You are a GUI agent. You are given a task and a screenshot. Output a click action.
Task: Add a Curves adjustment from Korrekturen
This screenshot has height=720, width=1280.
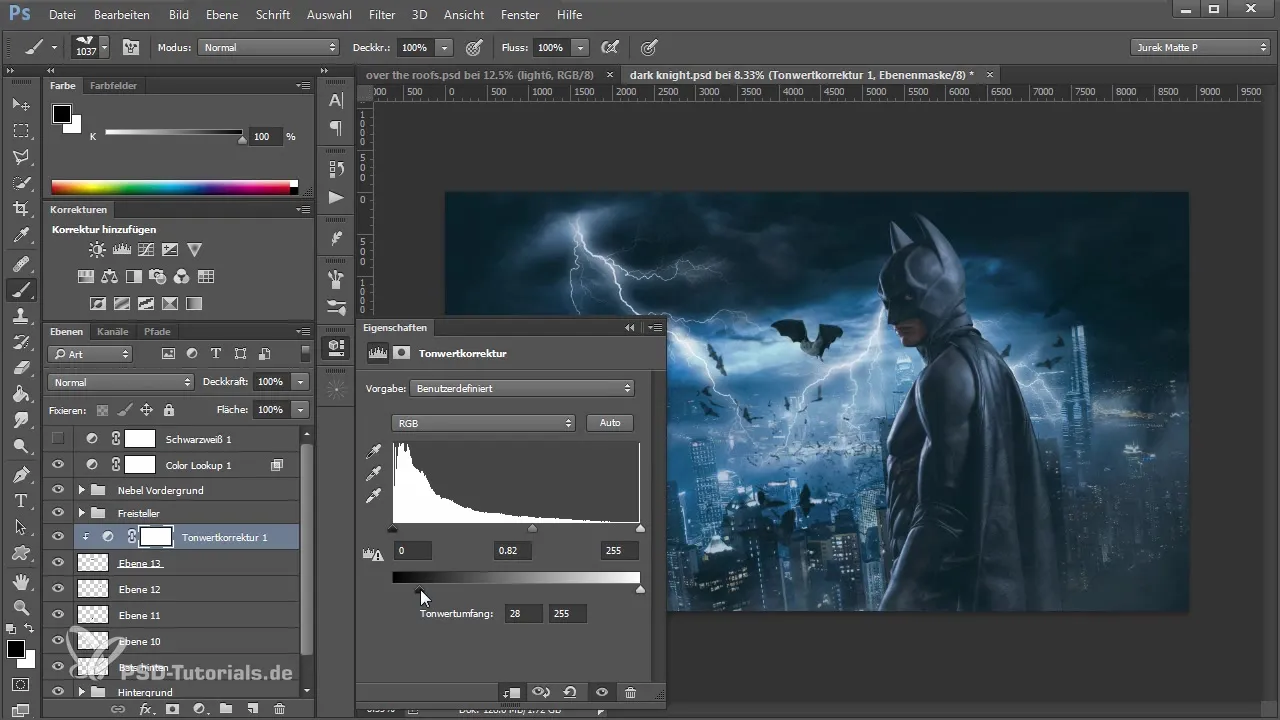tap(146, 250)
